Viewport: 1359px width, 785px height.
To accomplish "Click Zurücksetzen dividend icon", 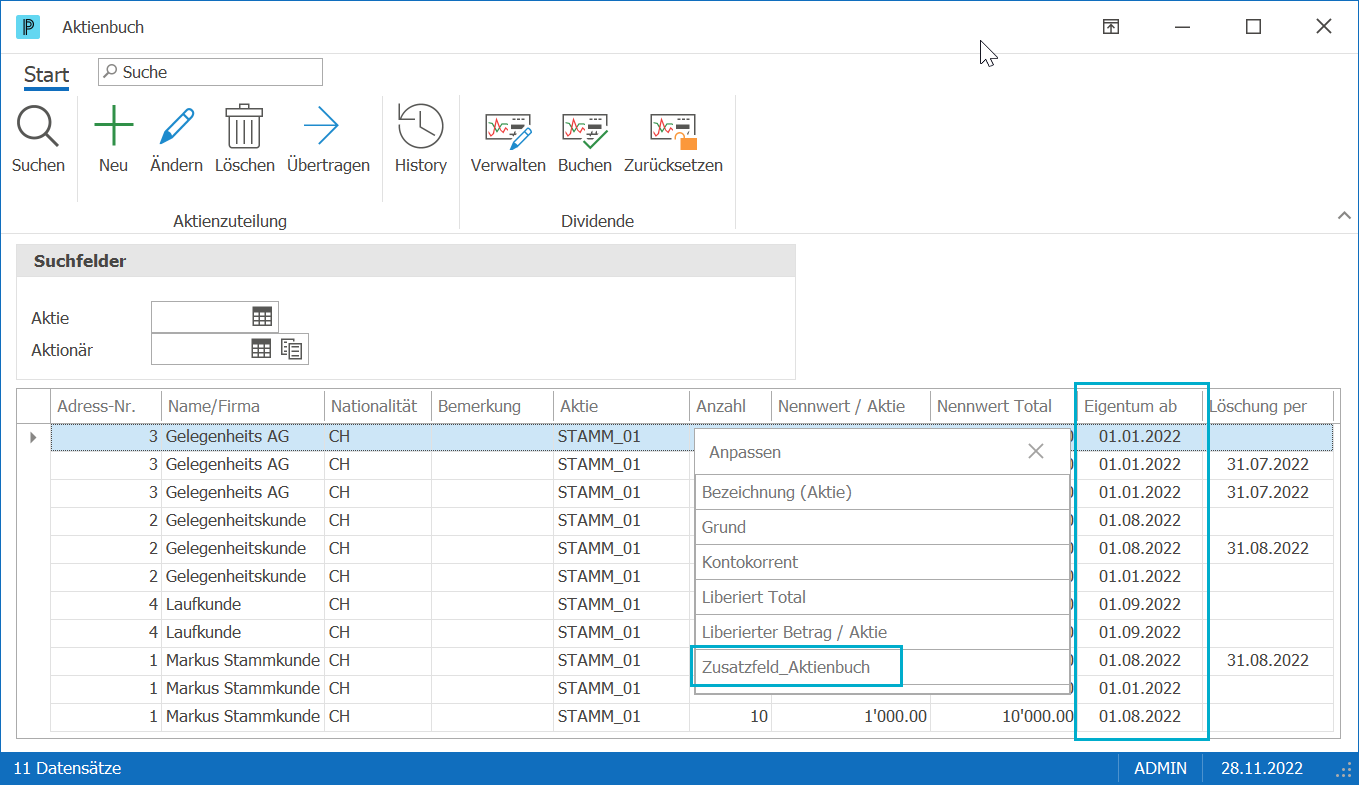I will [x=673, y=130].
